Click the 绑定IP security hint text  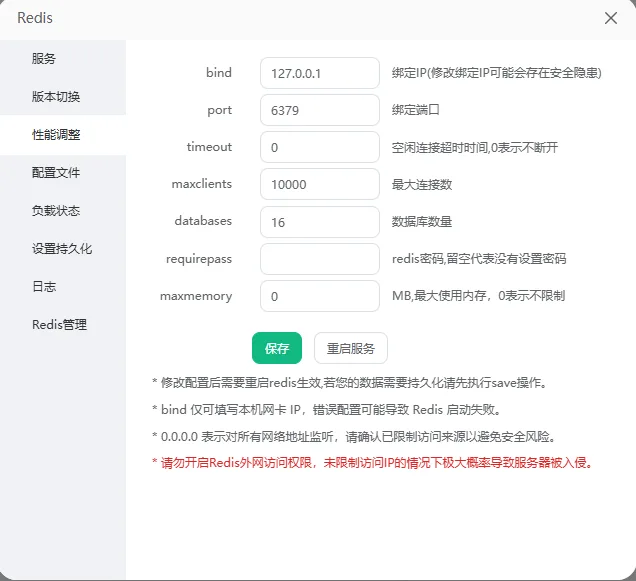496,73
